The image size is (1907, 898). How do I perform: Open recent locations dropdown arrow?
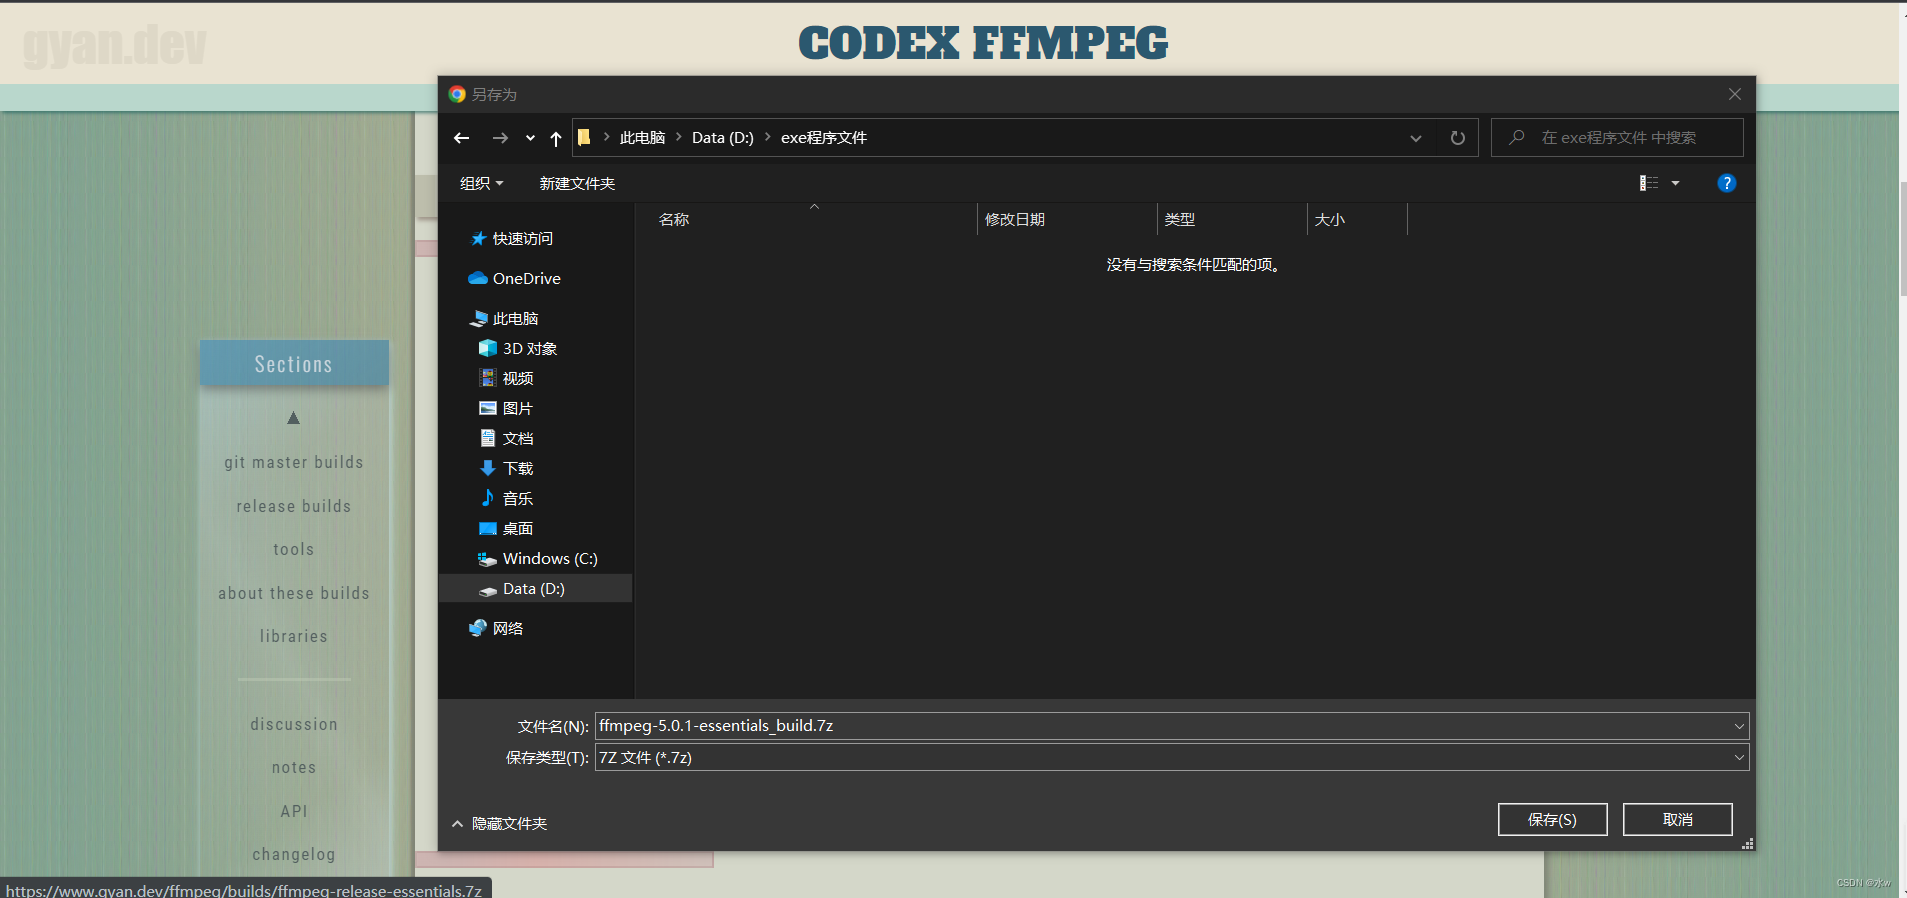530,138
